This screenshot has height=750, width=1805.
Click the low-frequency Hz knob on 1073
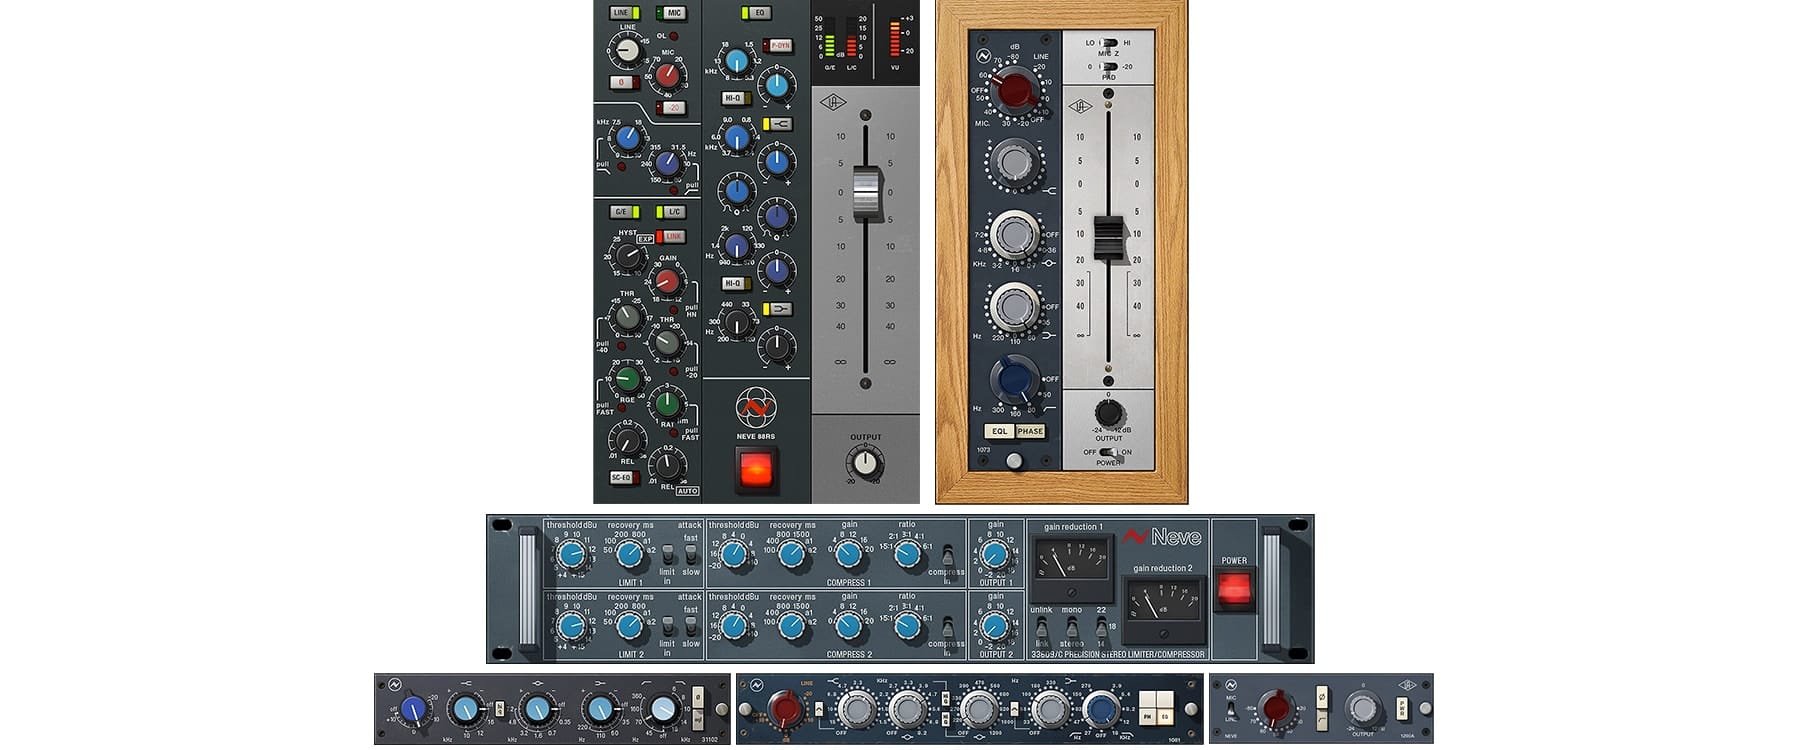tap(1014, 306)
